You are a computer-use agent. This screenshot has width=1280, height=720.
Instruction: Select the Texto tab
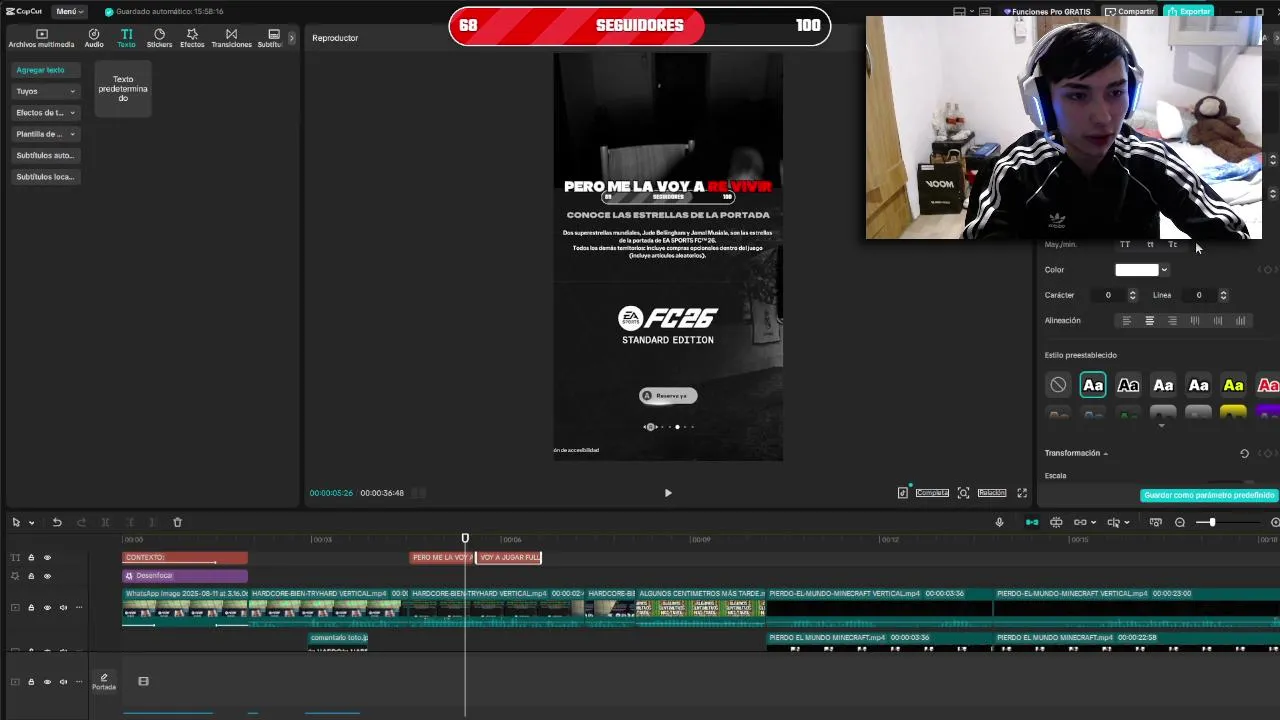[126, 39]
